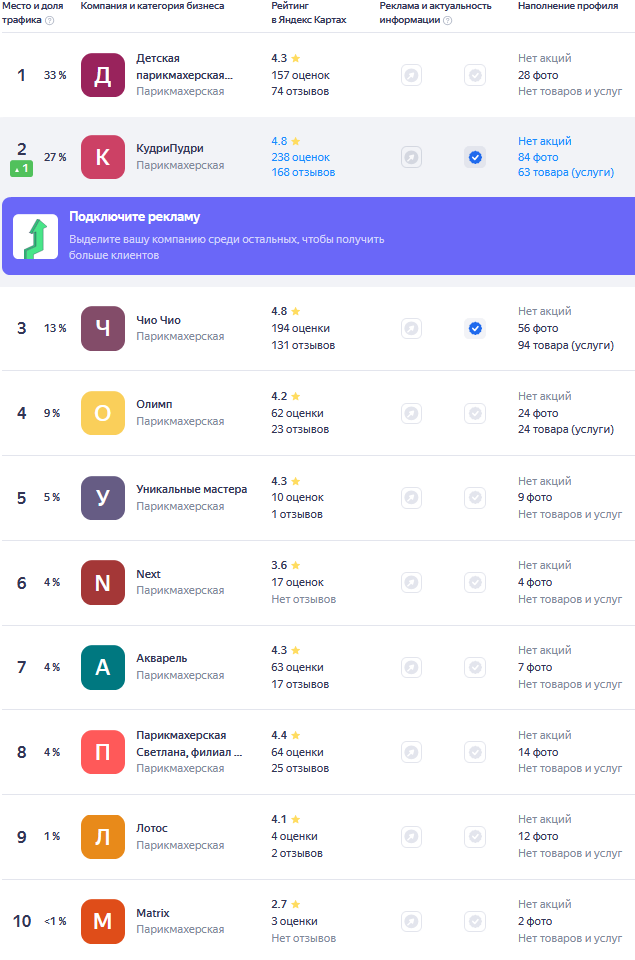Viewport: 635px width, 960px height.
Task: Click the verified info checkmark for Детская парикмахерская
Action: 475,75
